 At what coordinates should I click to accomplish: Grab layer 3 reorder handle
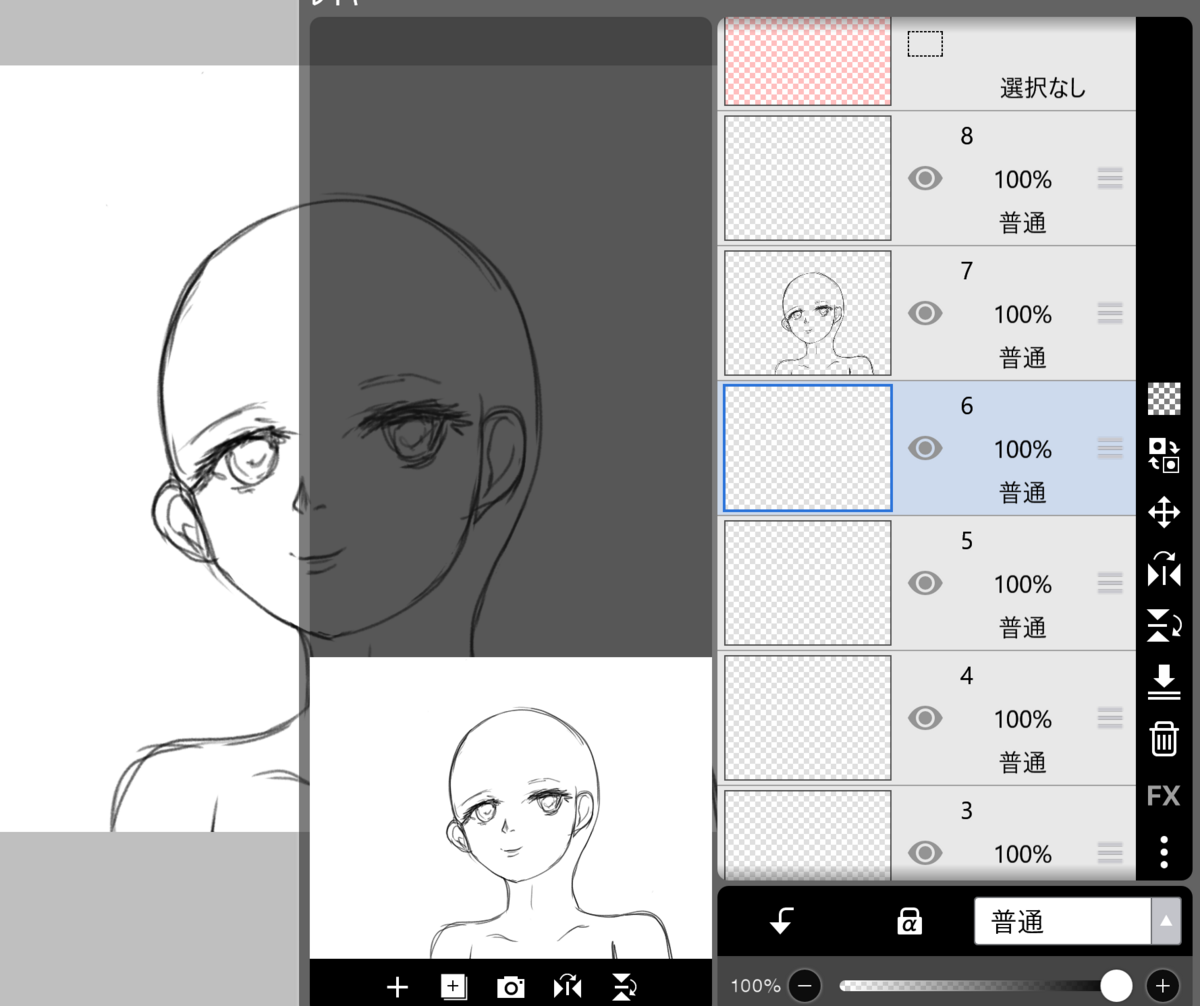pos(1110,853)
